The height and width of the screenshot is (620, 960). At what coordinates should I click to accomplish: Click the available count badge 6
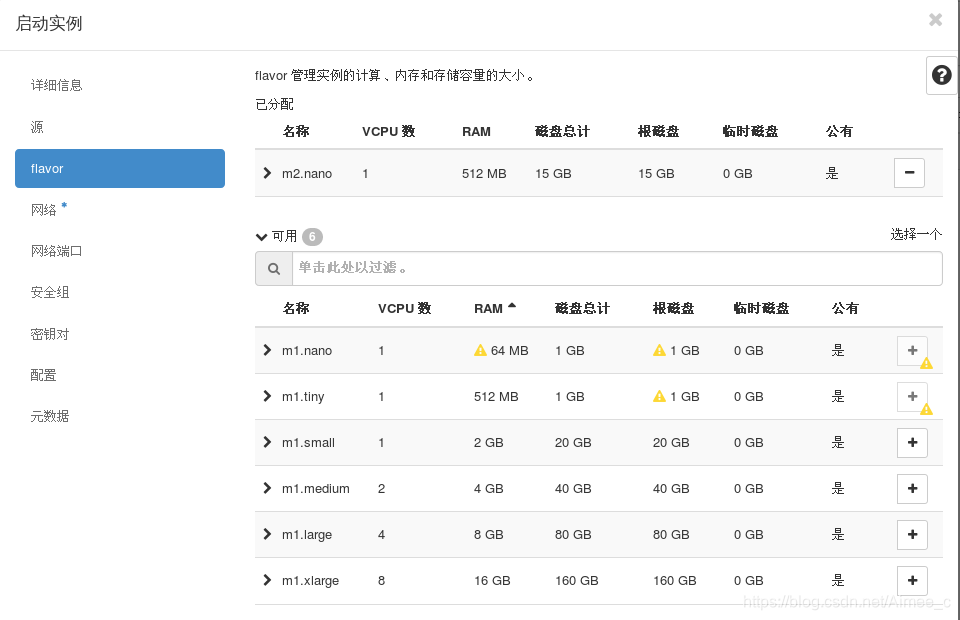pos(312,236)
